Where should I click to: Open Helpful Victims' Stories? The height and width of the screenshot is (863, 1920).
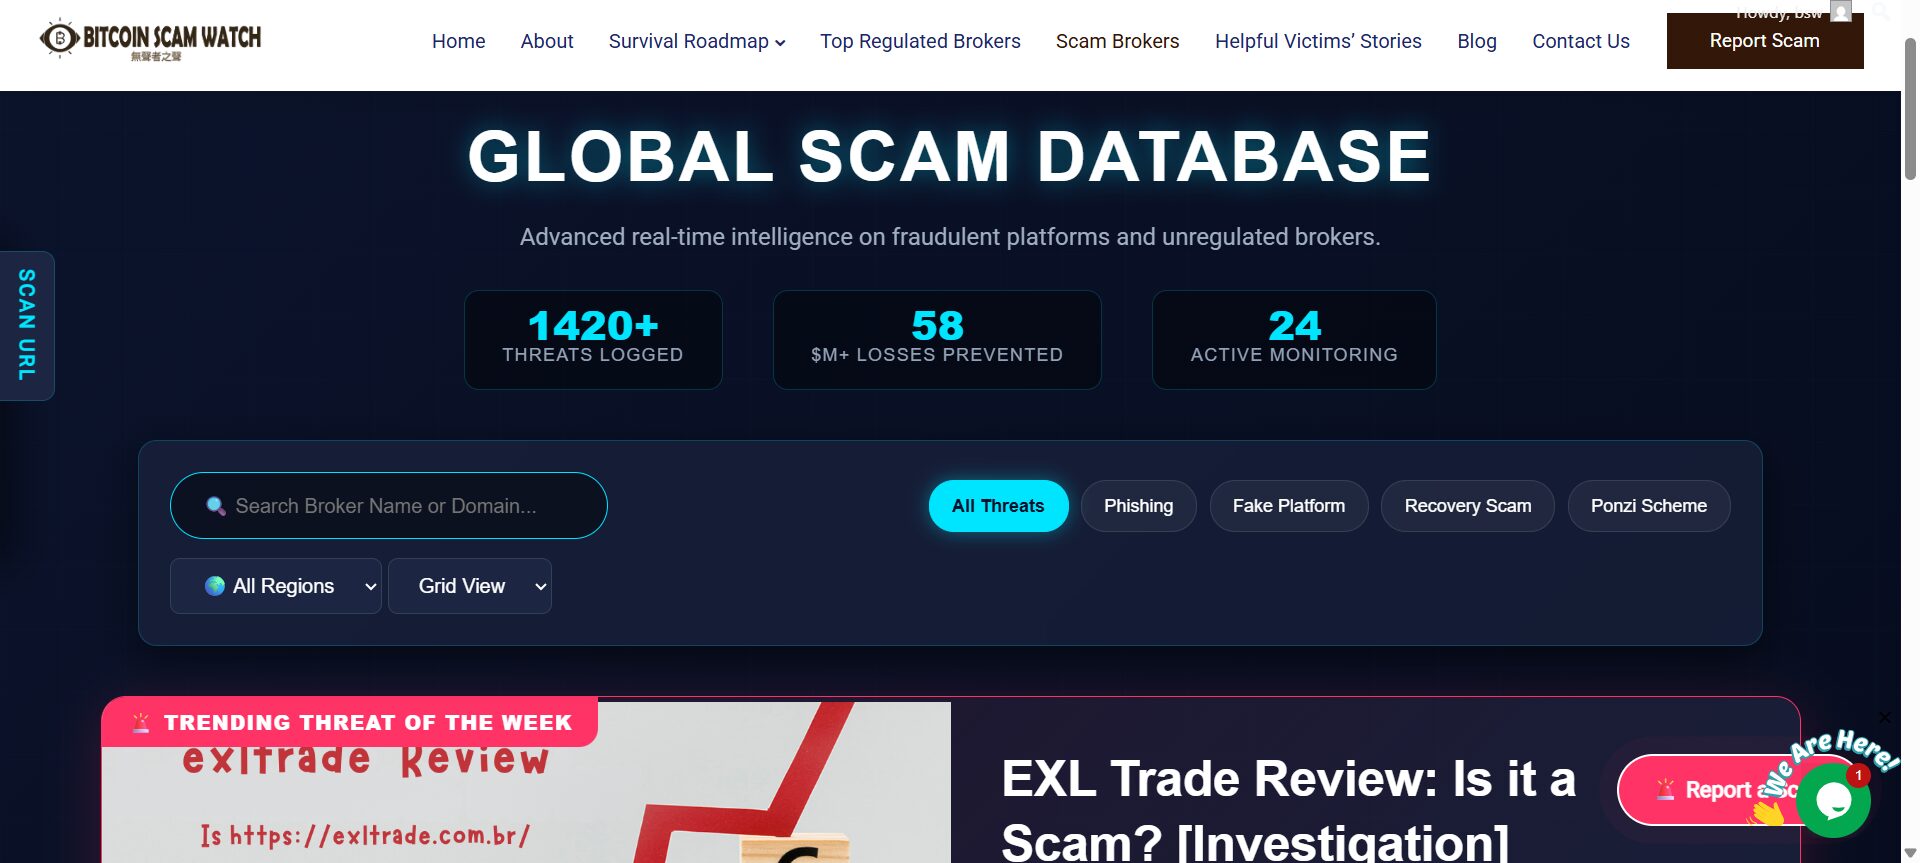(1318, 41)
